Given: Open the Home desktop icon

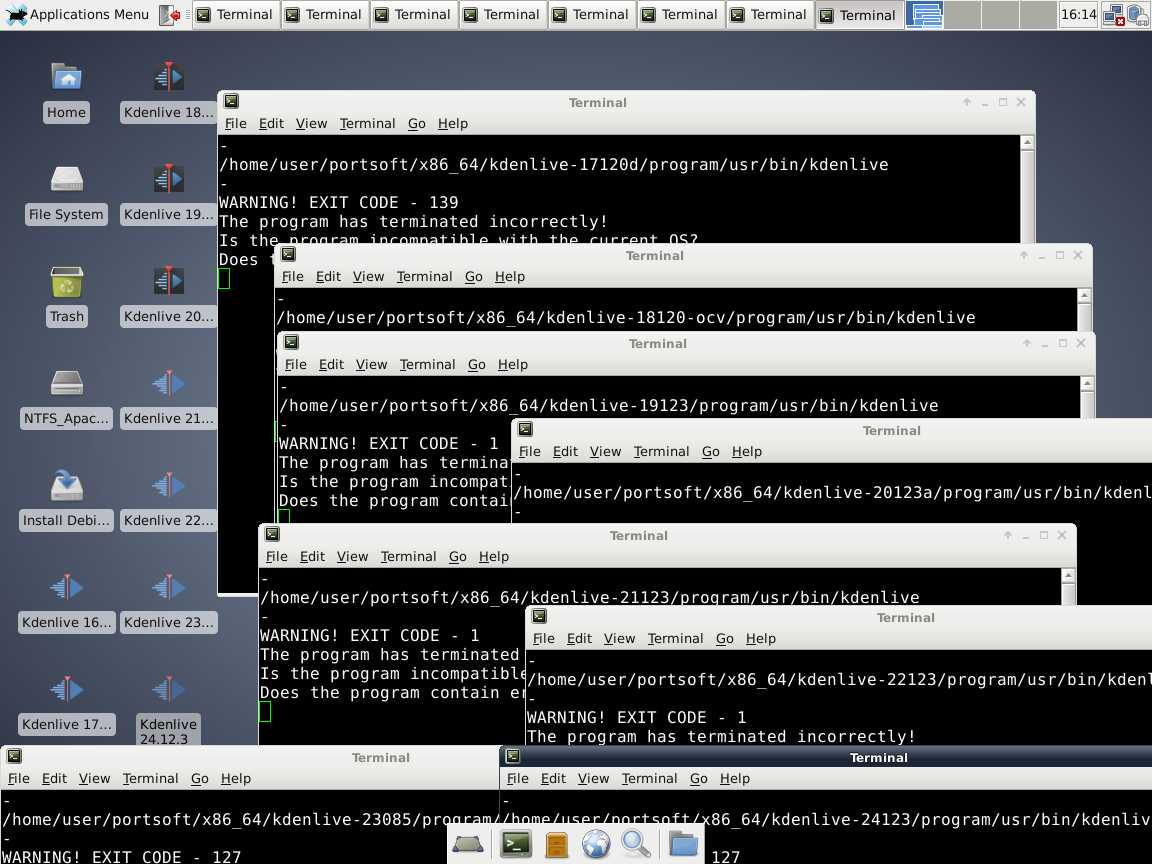Looking at the screenshot, I should point(66,92).
